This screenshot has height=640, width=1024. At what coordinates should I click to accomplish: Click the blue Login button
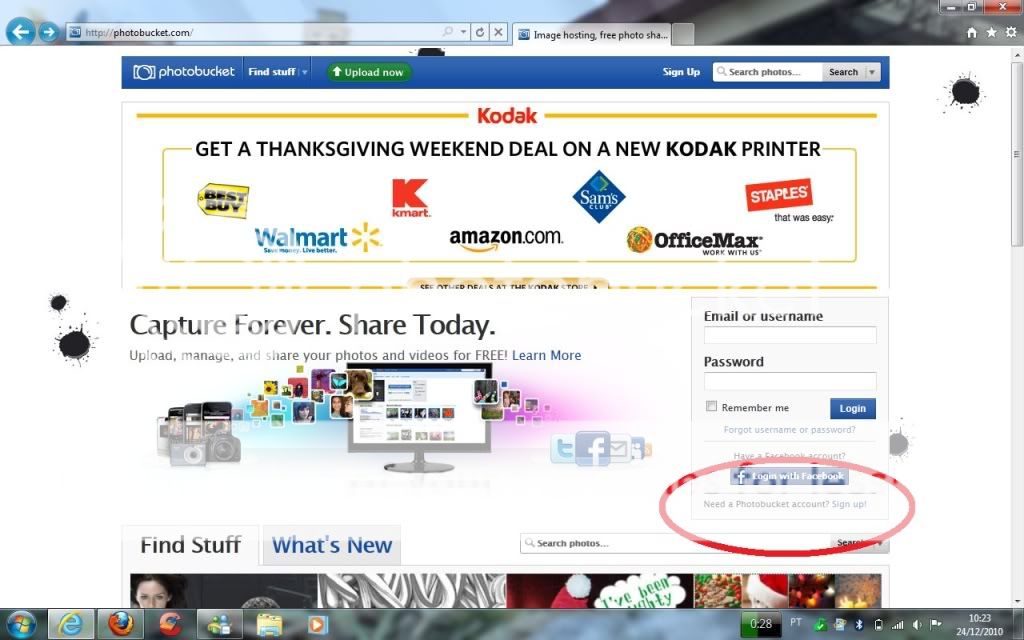pyautogui.click(x=852, y=408)
